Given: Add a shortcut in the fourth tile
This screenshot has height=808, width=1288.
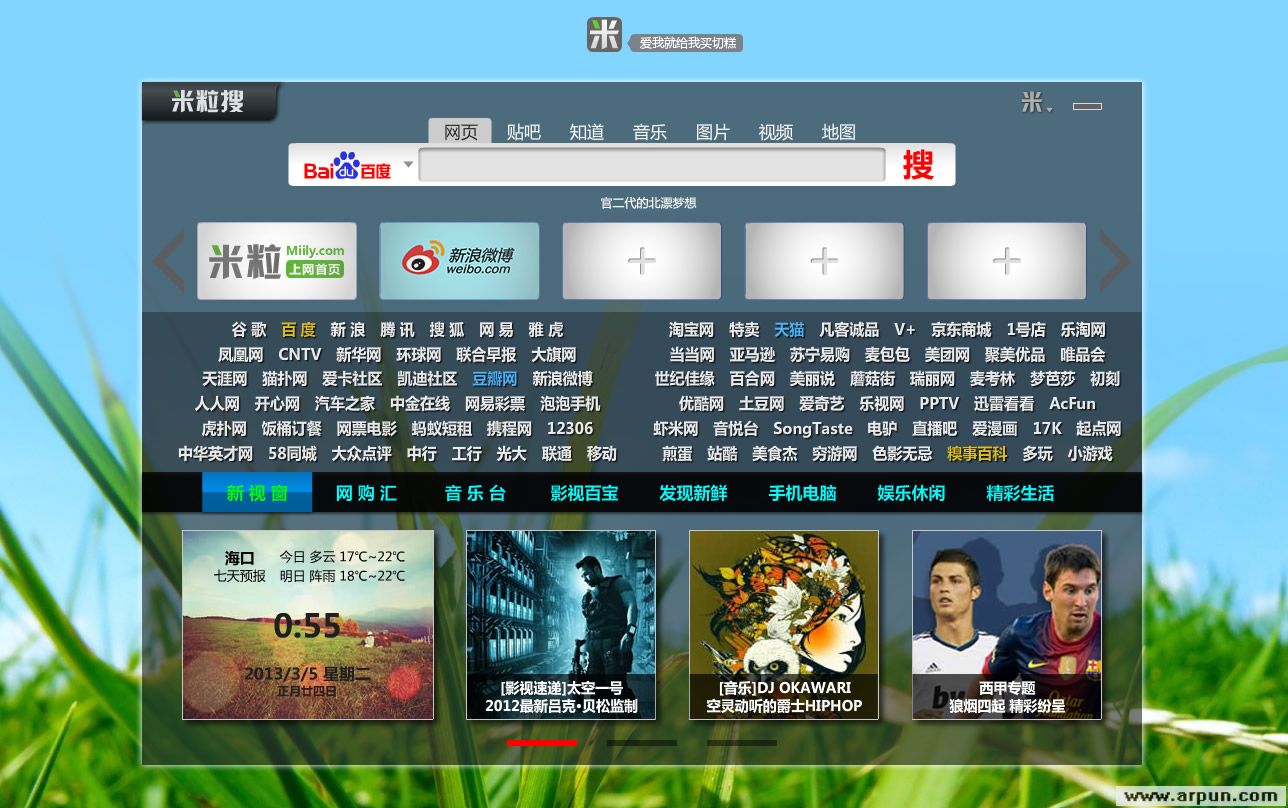Looking at the screenshot, I should (x=824, y=261).
